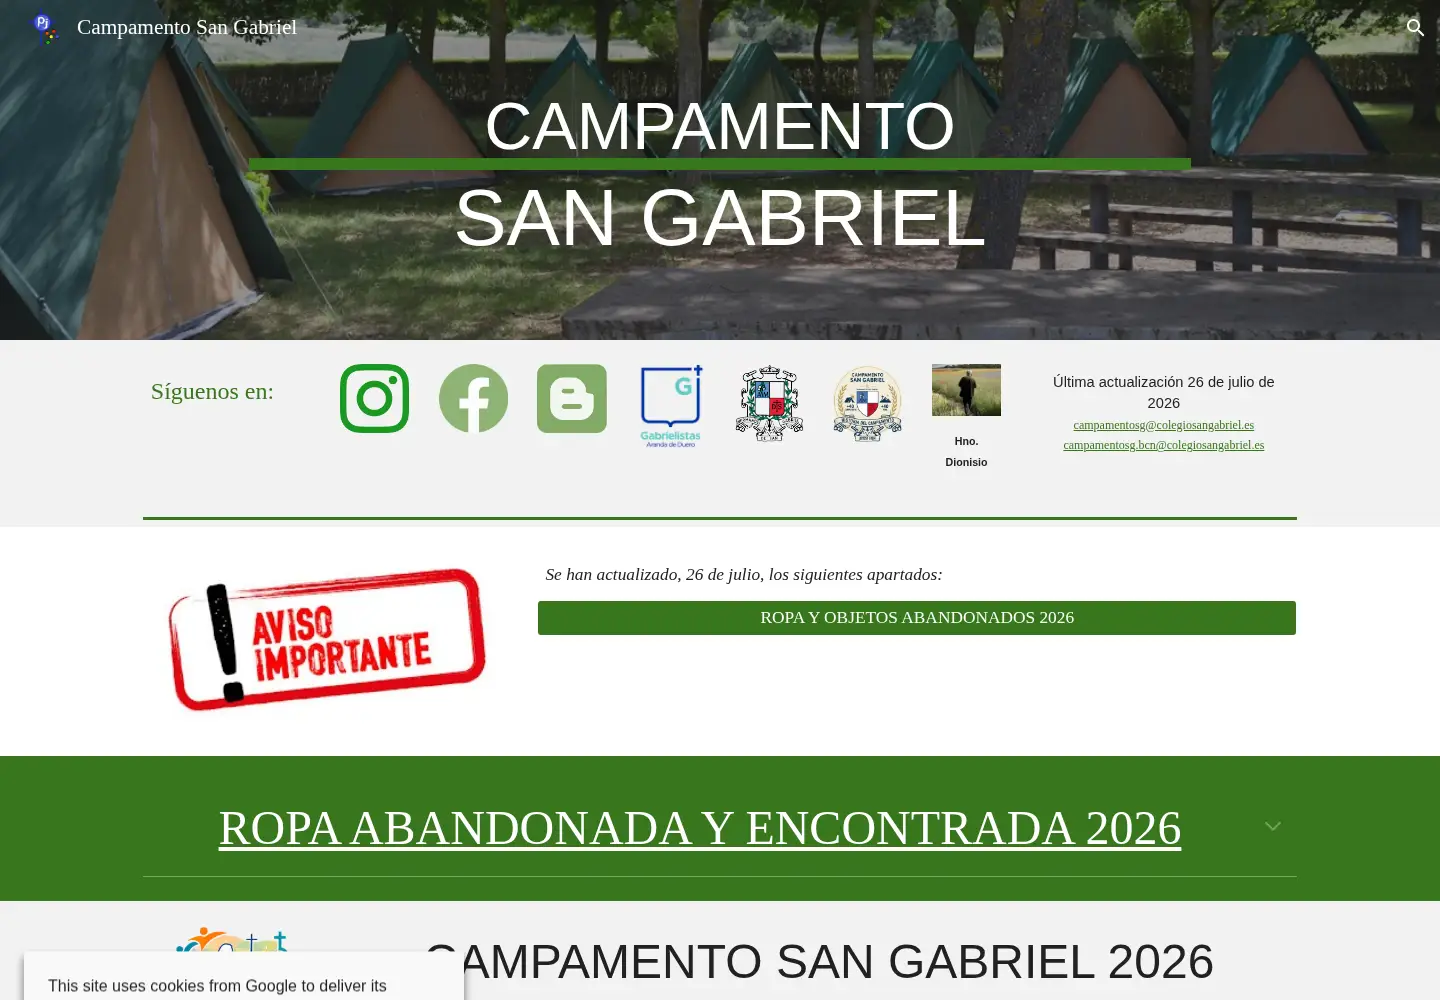Click the Pj site logo icon

(x=44, y=27)
